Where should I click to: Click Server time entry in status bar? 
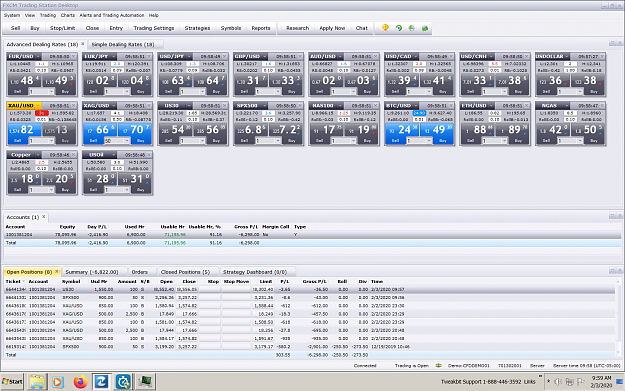586,365
